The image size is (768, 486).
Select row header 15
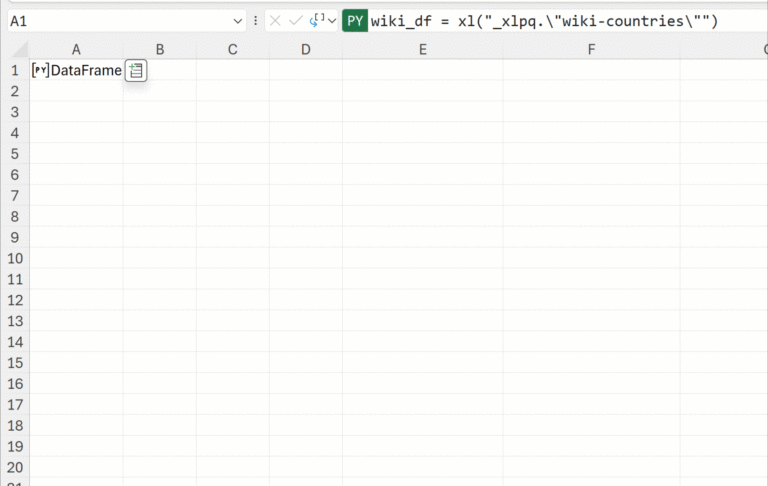[15, 363]
